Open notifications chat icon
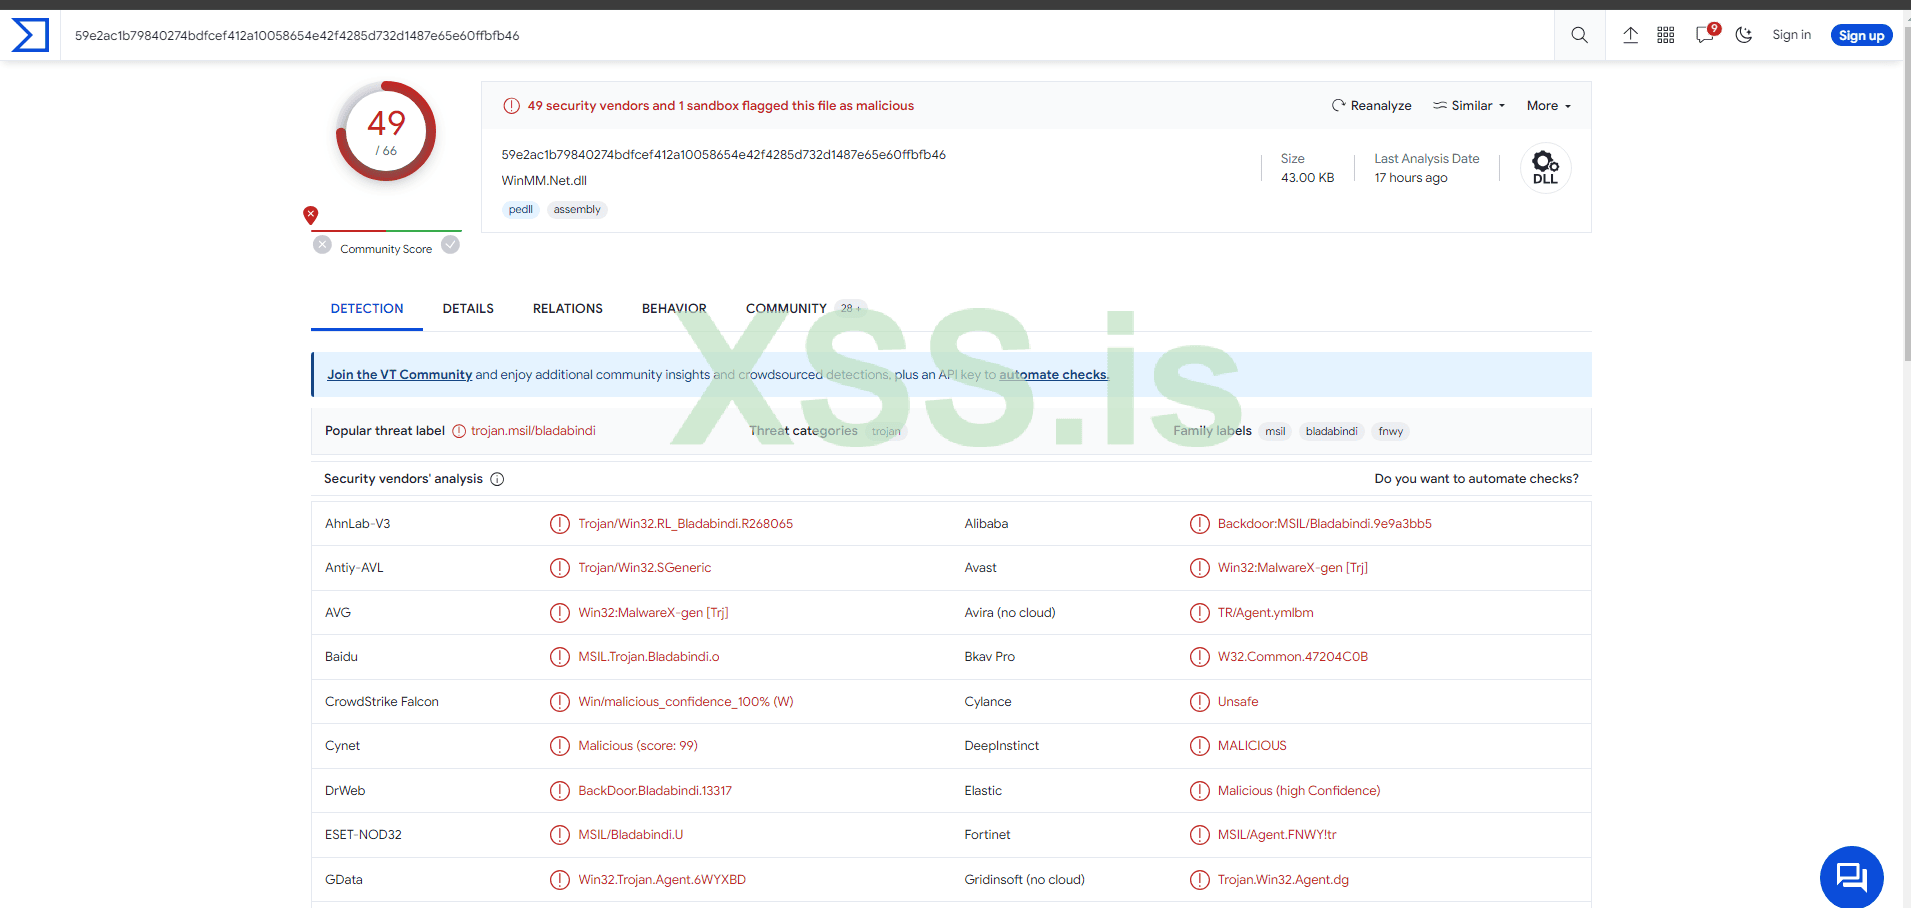The image size is (1911, 908). coord(1706,34)
